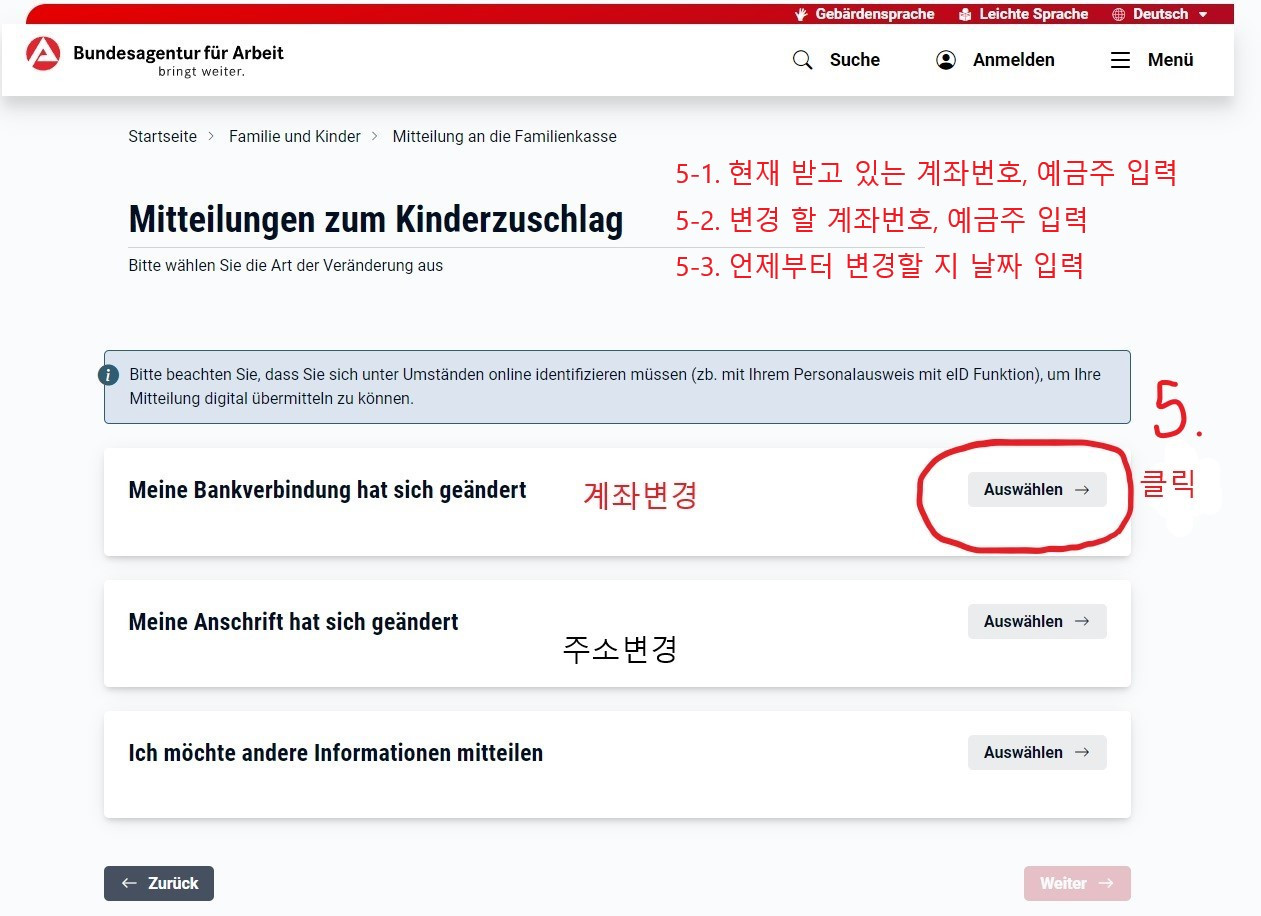
Task: Select Auswählen for andere Informationen mitteilen
Action: click(1037, 752)
